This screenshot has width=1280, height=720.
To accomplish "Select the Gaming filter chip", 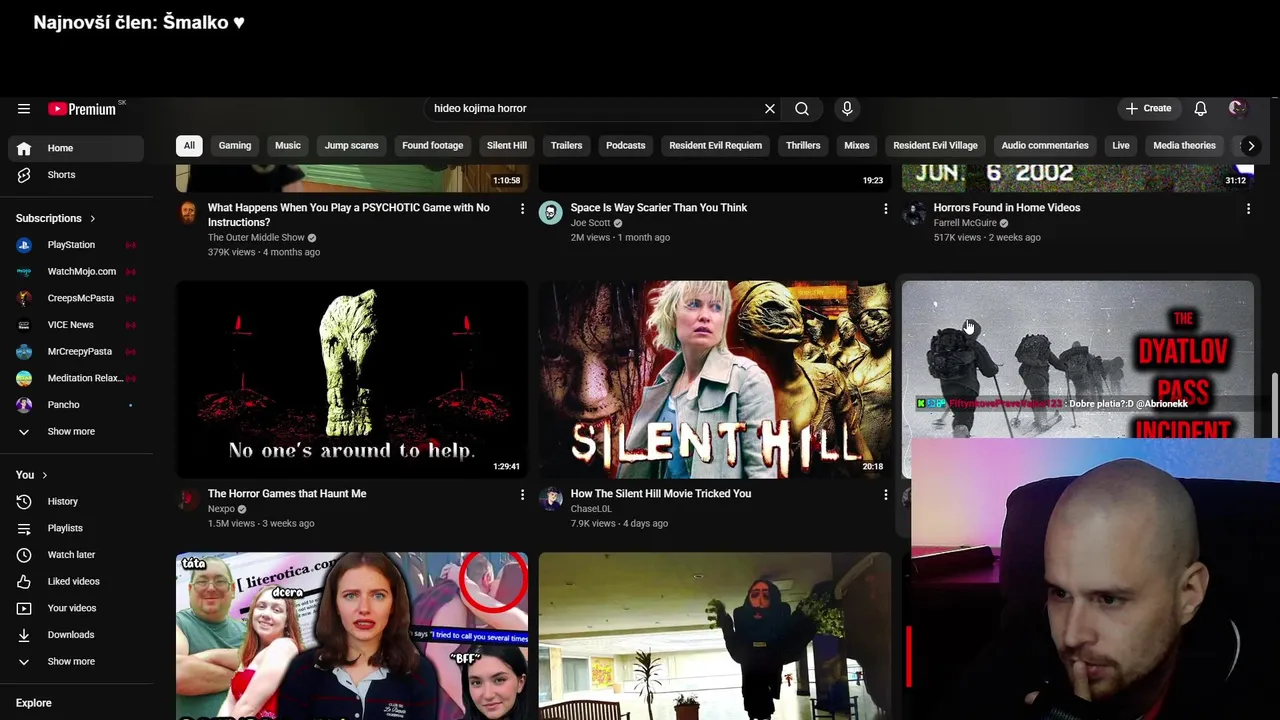I will pos(235,146).
